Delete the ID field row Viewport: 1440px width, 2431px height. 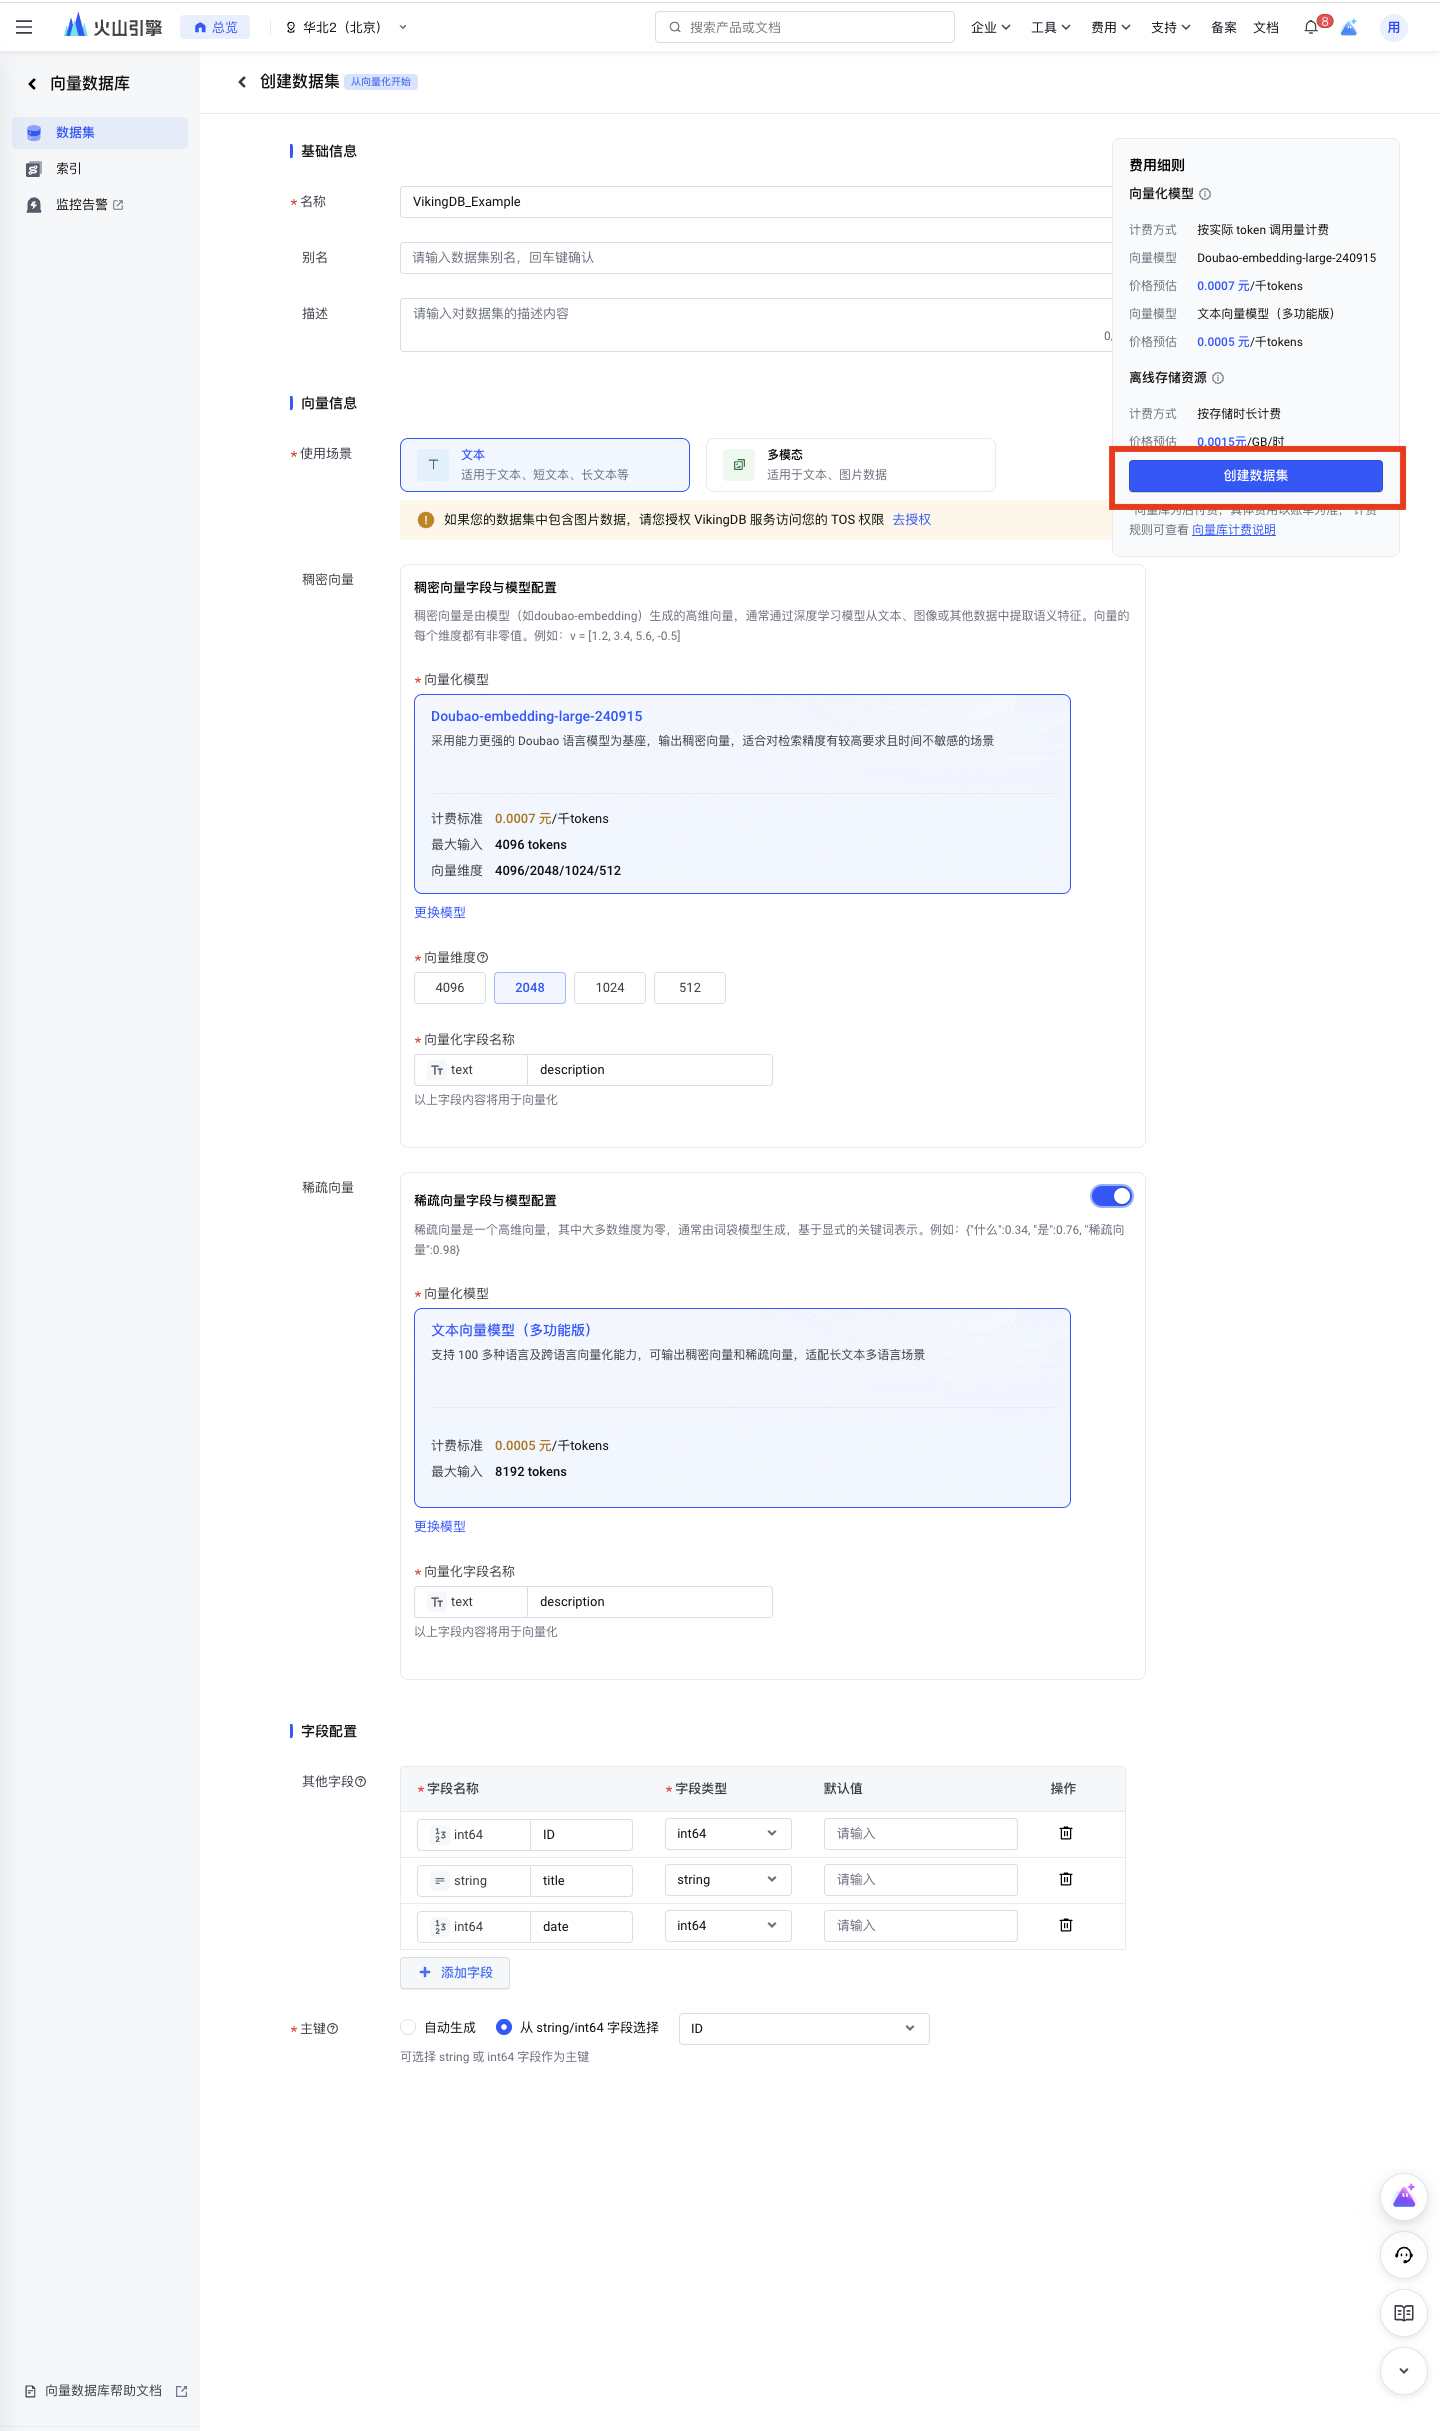click(1066, 1833)
